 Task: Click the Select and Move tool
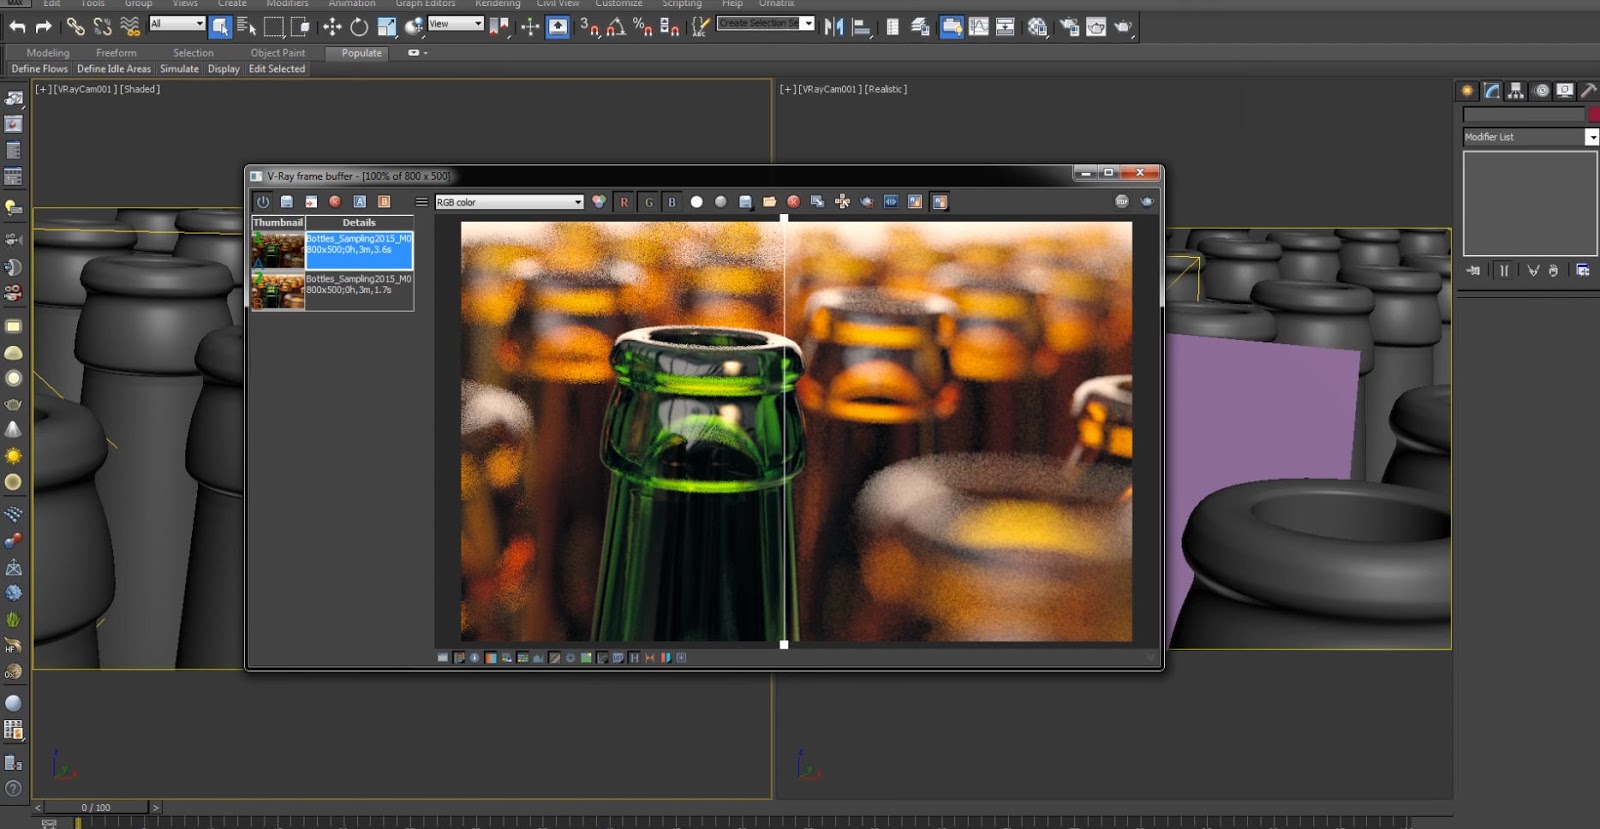click(332, 27)
